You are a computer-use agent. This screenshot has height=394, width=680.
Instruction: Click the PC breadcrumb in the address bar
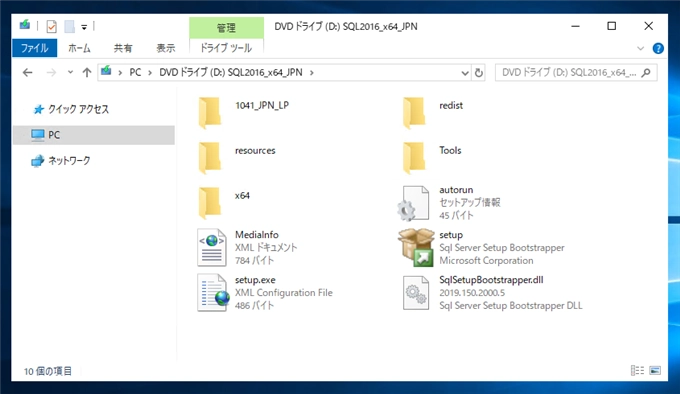[x=135, y=72]
